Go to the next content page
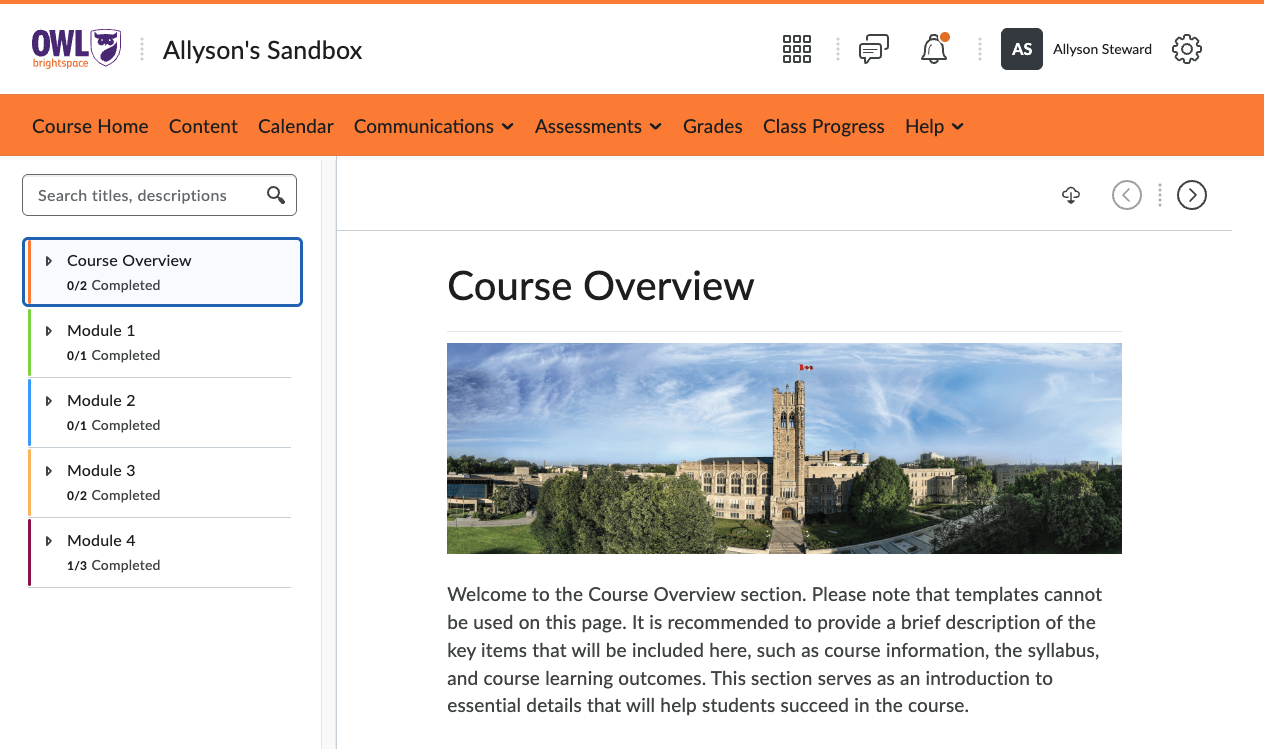 1191,195
